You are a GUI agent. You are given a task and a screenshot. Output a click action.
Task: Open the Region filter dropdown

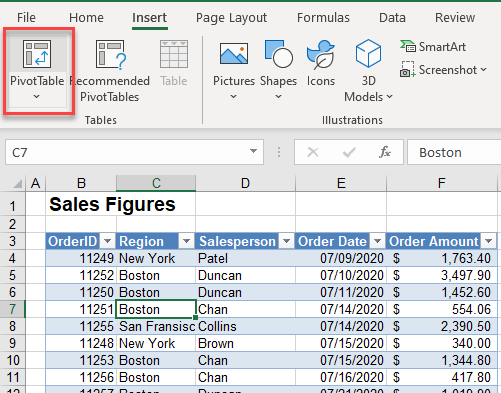click(186, 241)
